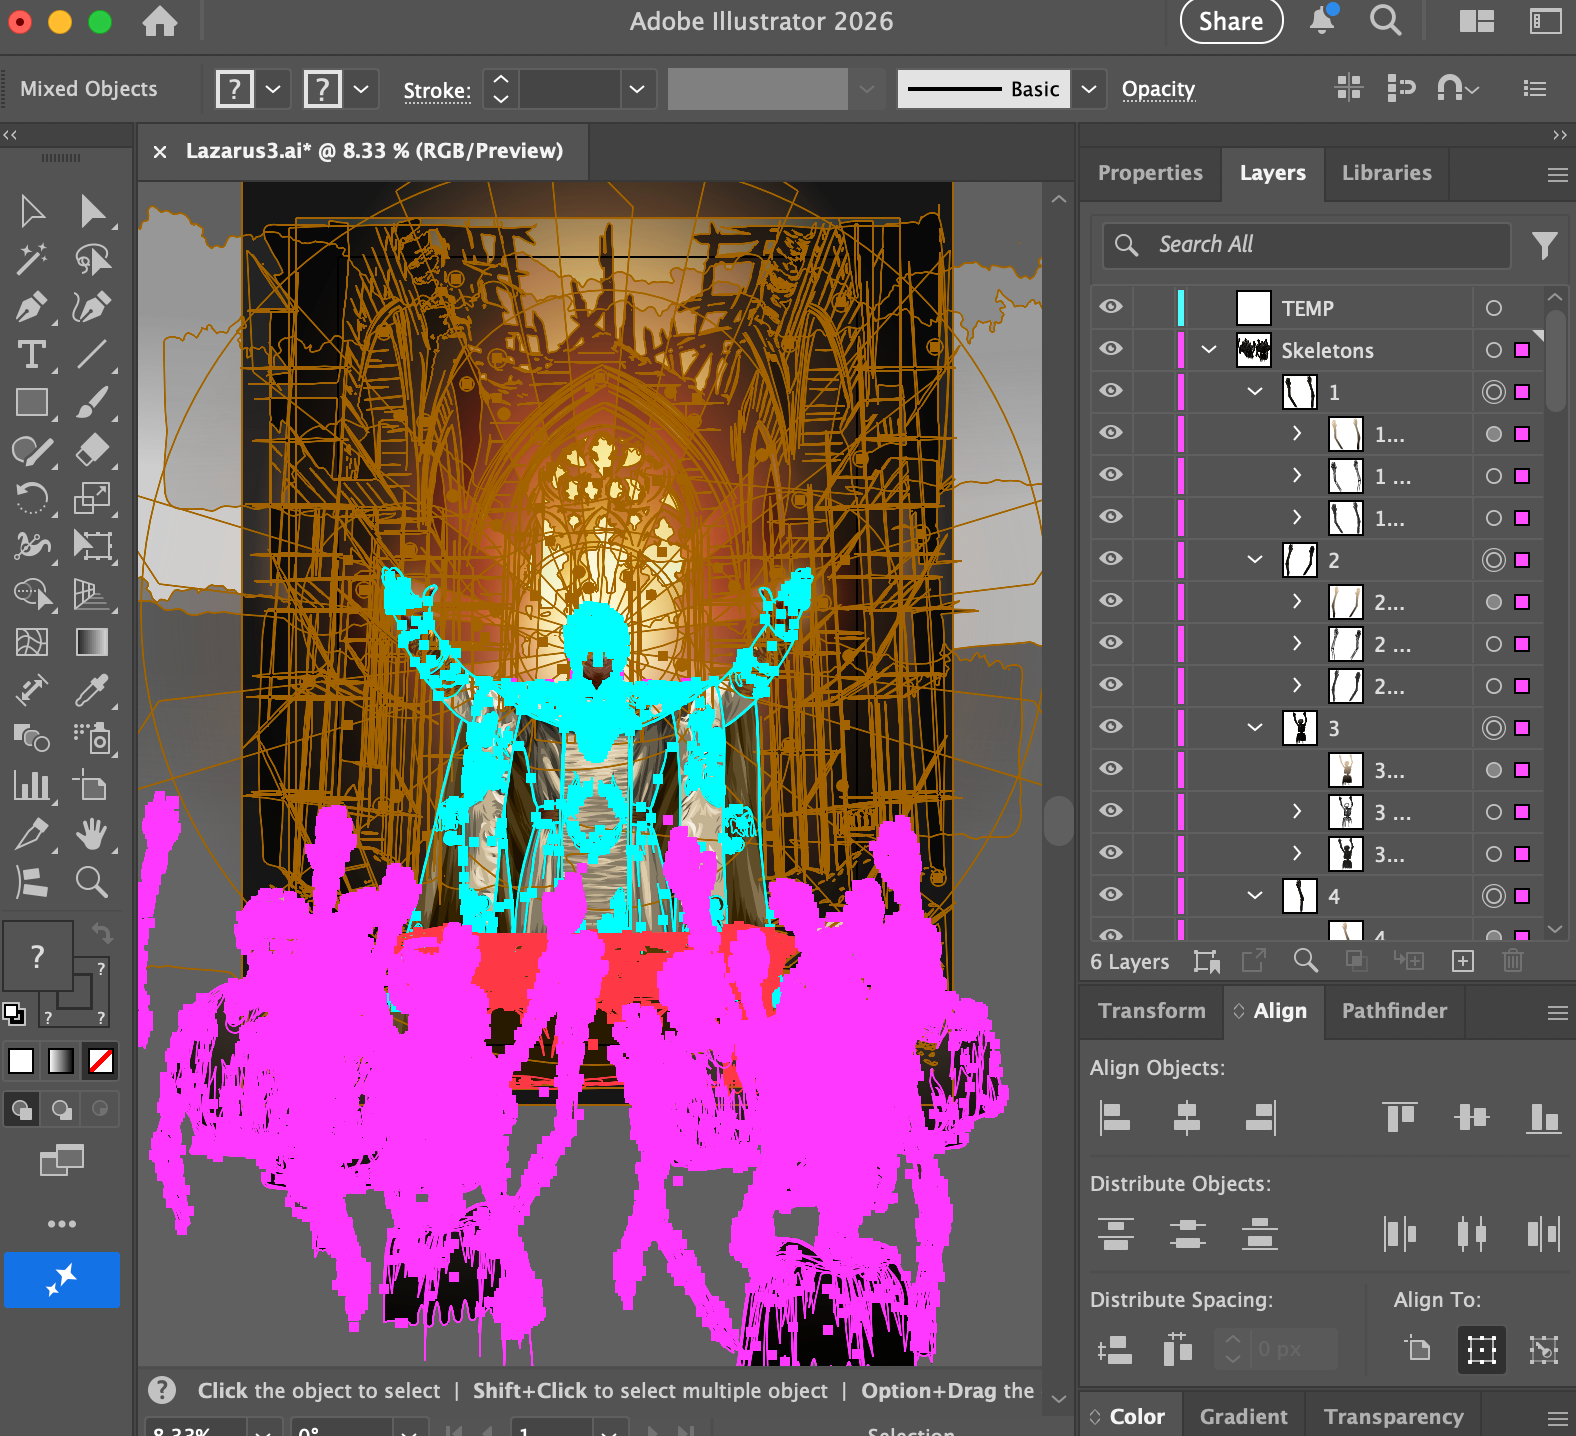Toggle Align to Selection option
The height and width of the screenshot is (1436, 1576).
1481,1350
